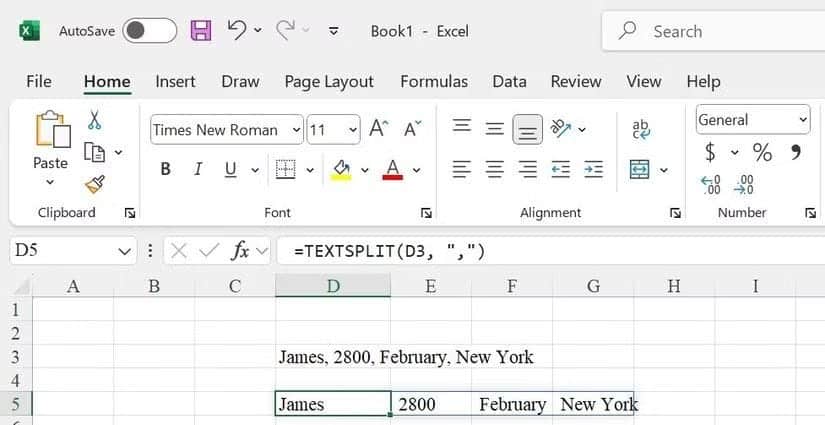The image size is (825, 425).
Task: Select cell D3 with comma-separated text
Action: pos(332,357)
